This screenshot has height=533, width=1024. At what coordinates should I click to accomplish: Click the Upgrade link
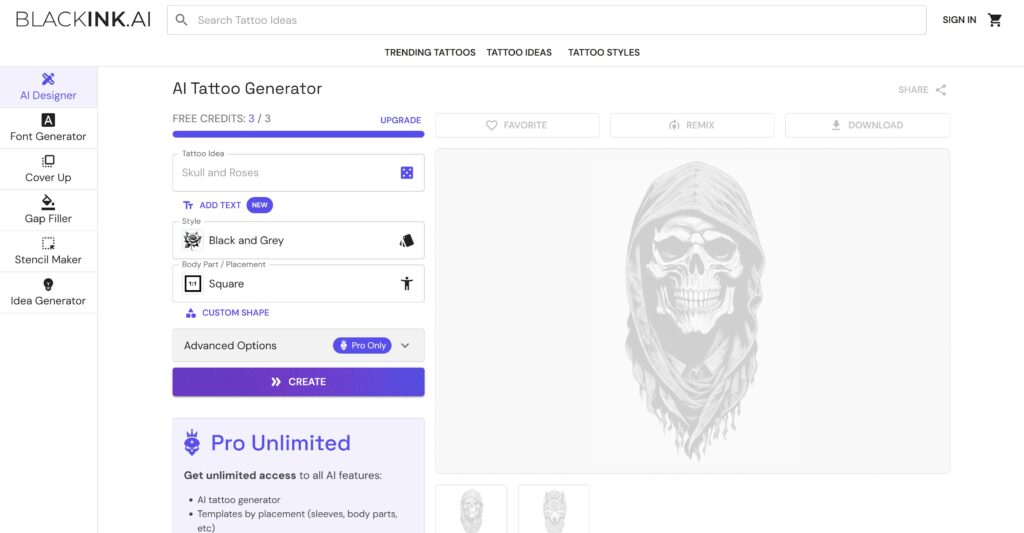tap(400, 120)
